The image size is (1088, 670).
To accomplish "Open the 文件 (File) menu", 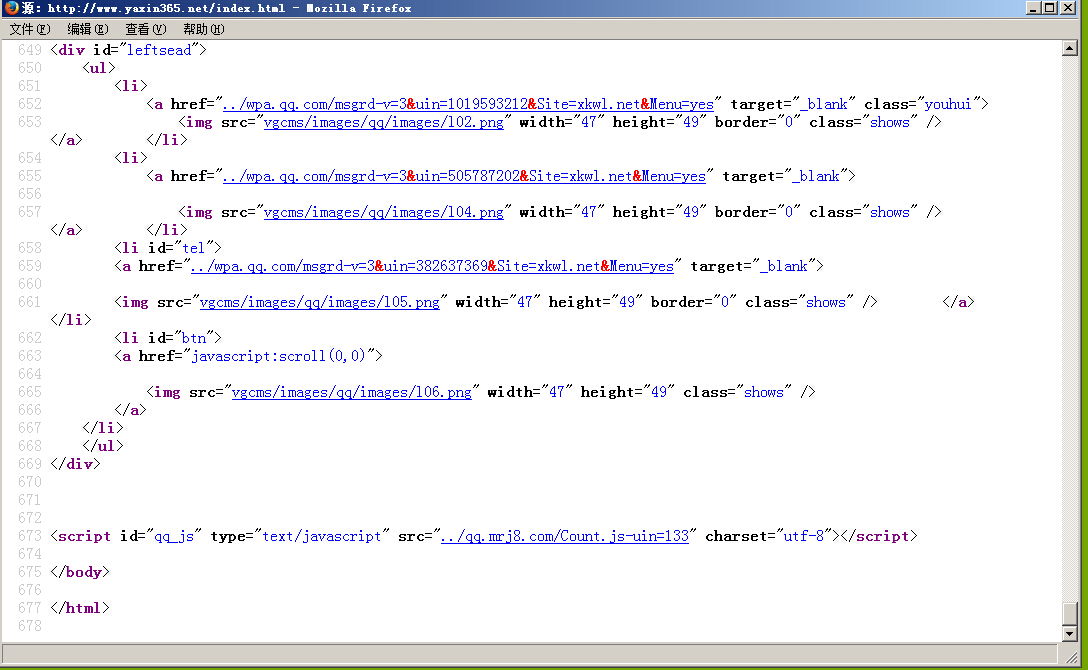I will [x=30, y=29].
